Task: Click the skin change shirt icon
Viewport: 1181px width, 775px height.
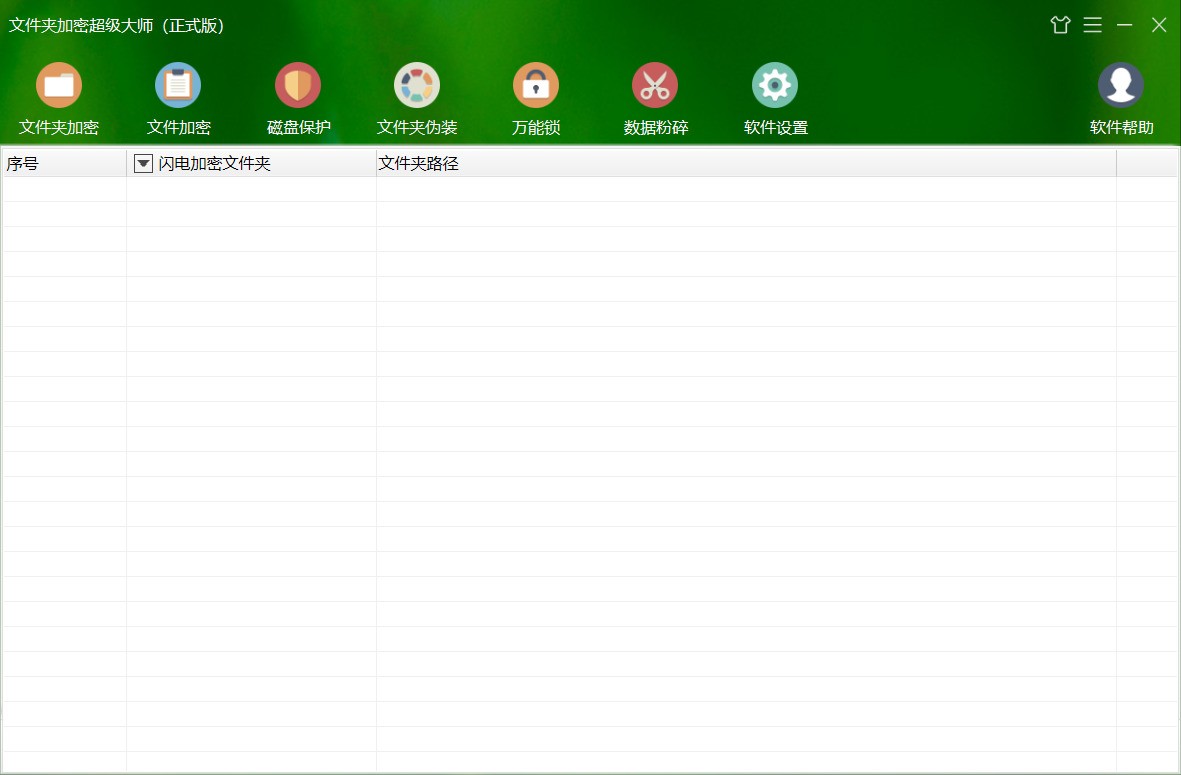Action: (1060, 25)
